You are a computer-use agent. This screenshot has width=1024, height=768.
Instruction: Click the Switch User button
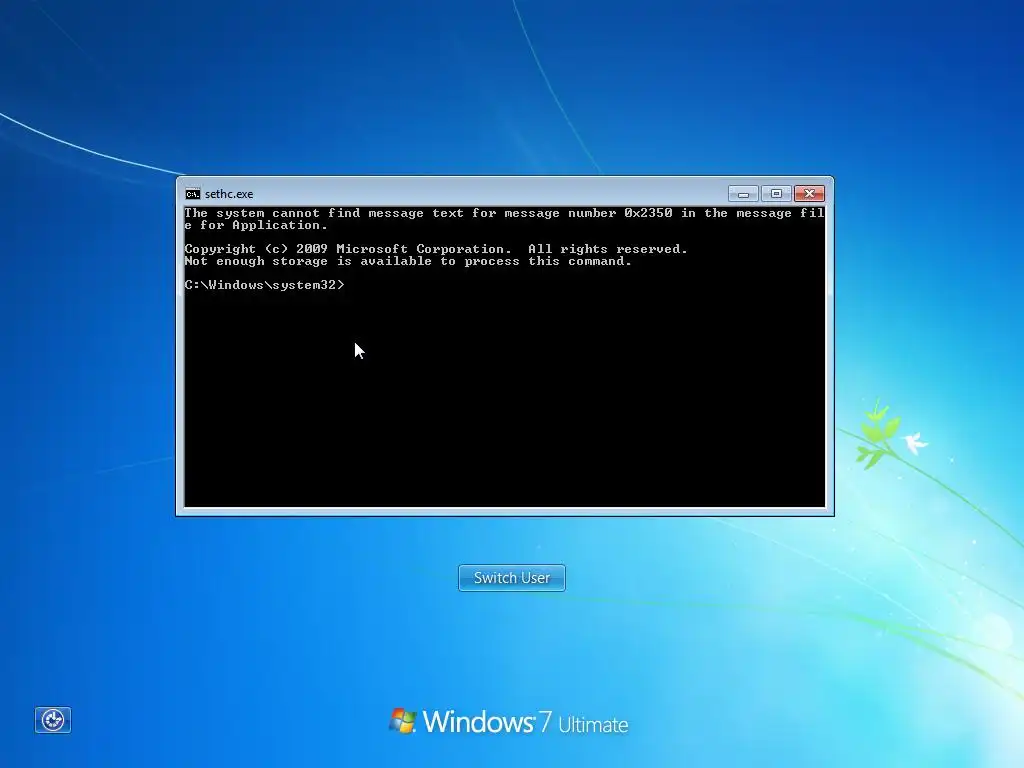(511, 578)
